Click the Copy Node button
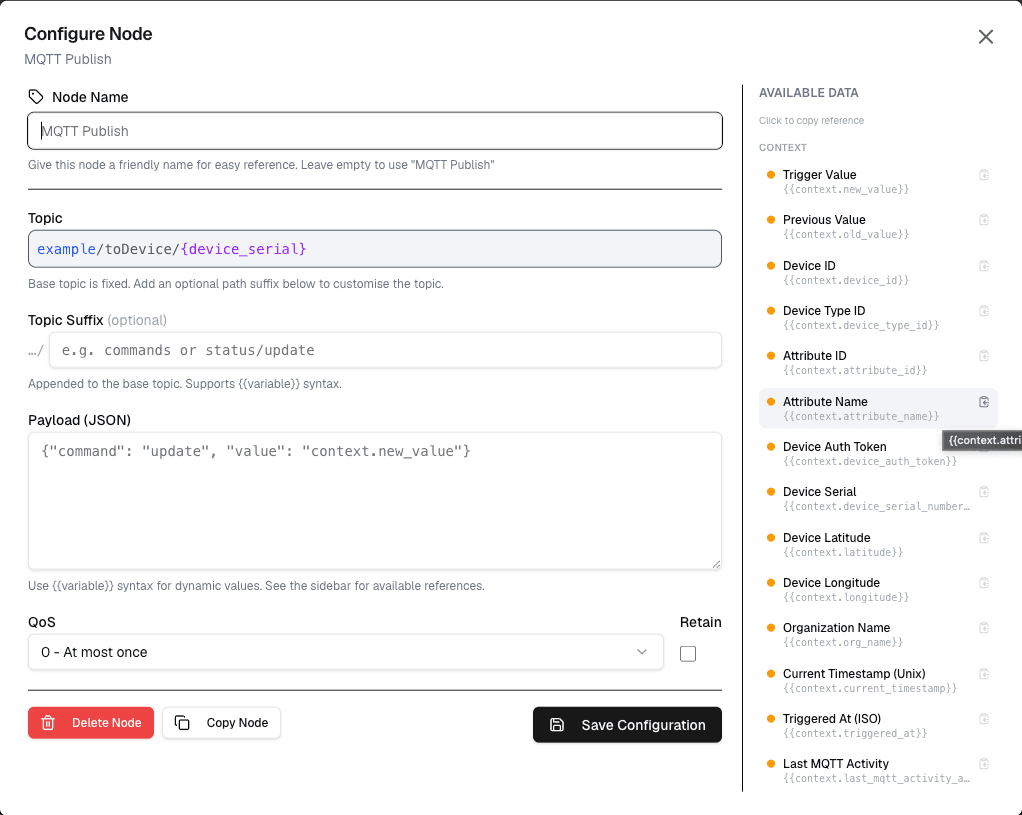 (x=222, y=722)
